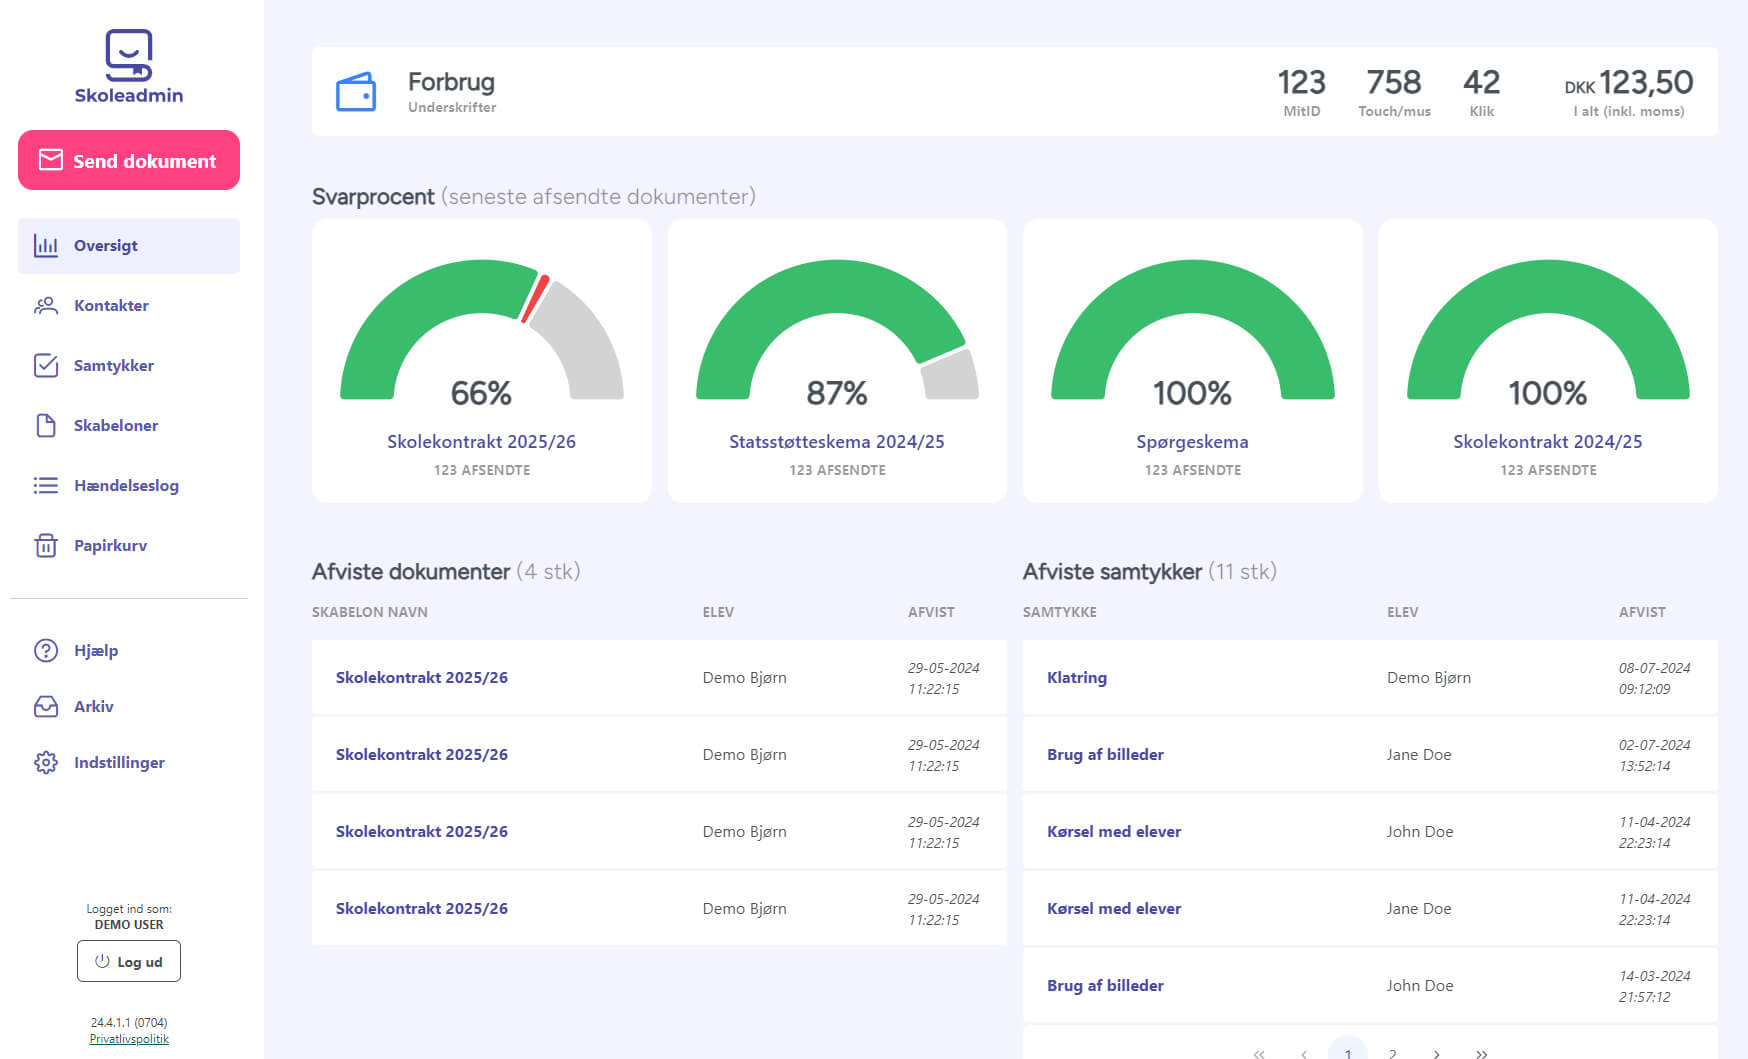This screenshot has width=1748, height=1059.
Task: Jump to the last samtykker page
Action: (x=1482, y=1053)
